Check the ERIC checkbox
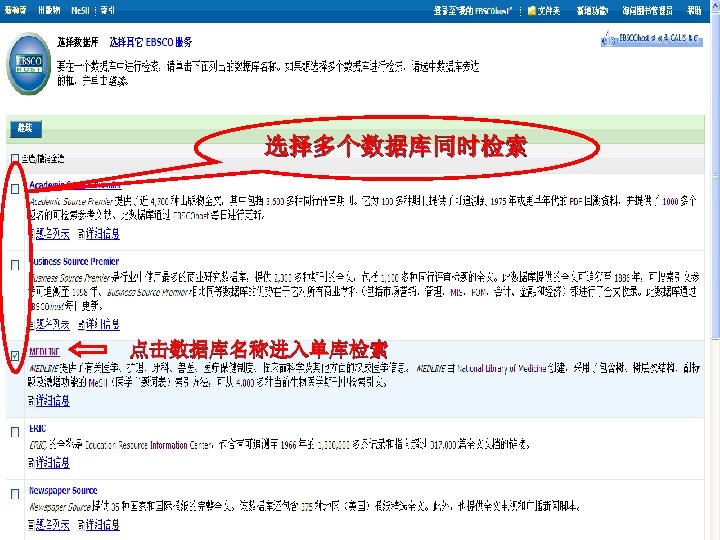The width and height of the screenshot is (720, 540). [15, 432]
